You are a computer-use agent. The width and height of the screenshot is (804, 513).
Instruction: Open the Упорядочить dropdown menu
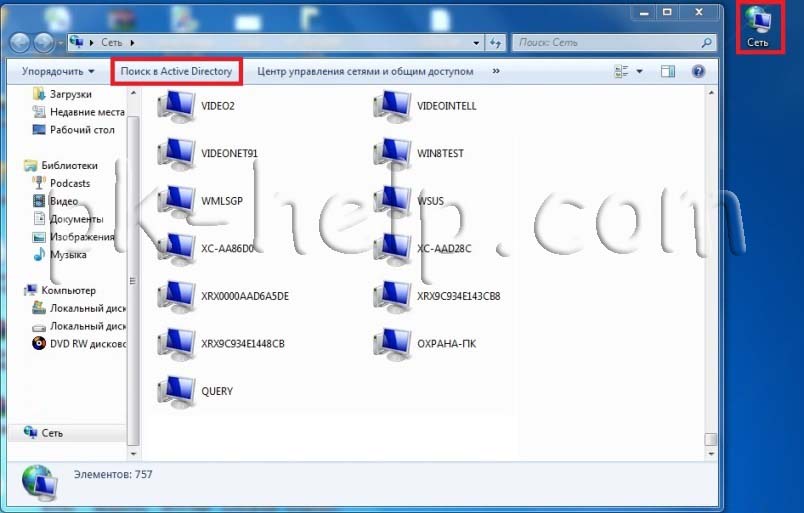58,72
